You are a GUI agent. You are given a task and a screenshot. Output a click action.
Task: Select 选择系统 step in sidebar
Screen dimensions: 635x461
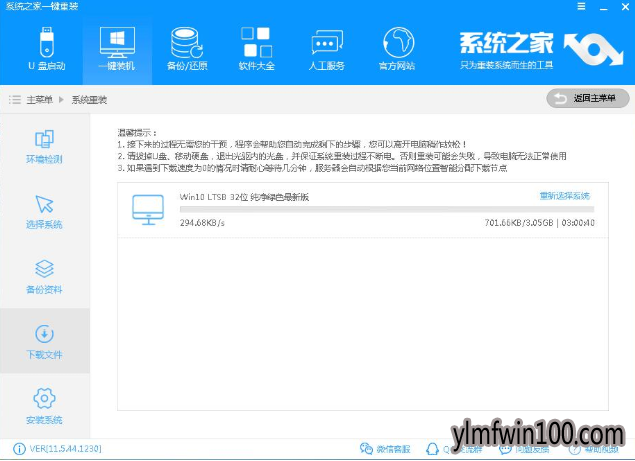coord(44,212)
